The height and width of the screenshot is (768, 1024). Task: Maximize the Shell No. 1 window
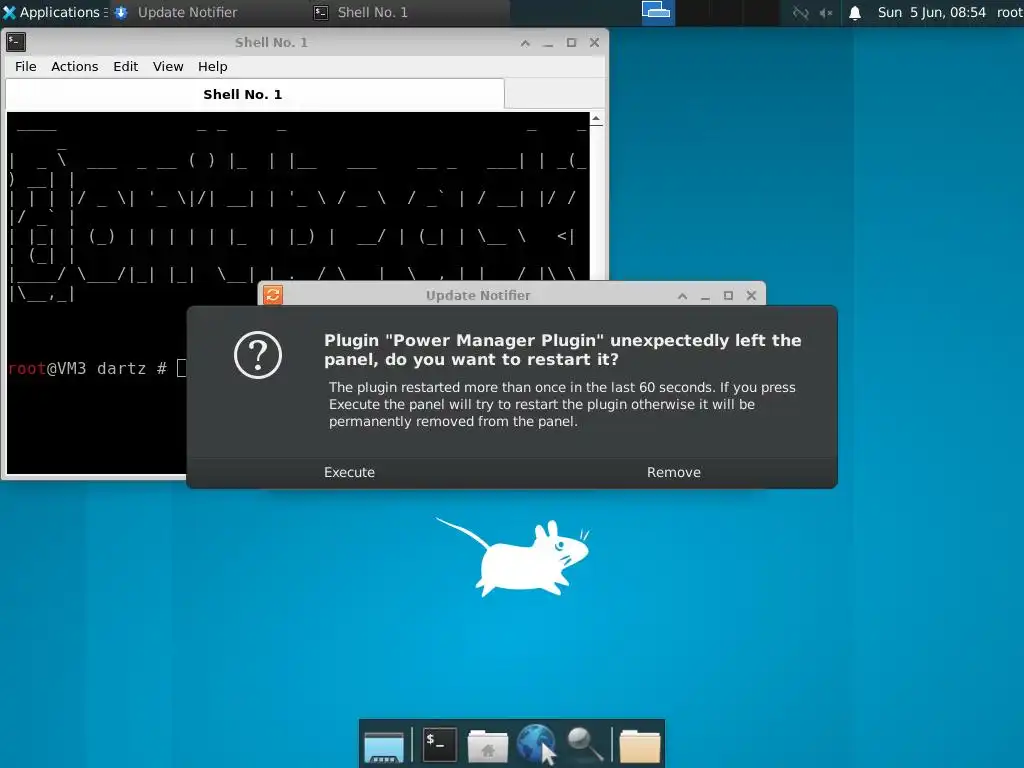571,43
